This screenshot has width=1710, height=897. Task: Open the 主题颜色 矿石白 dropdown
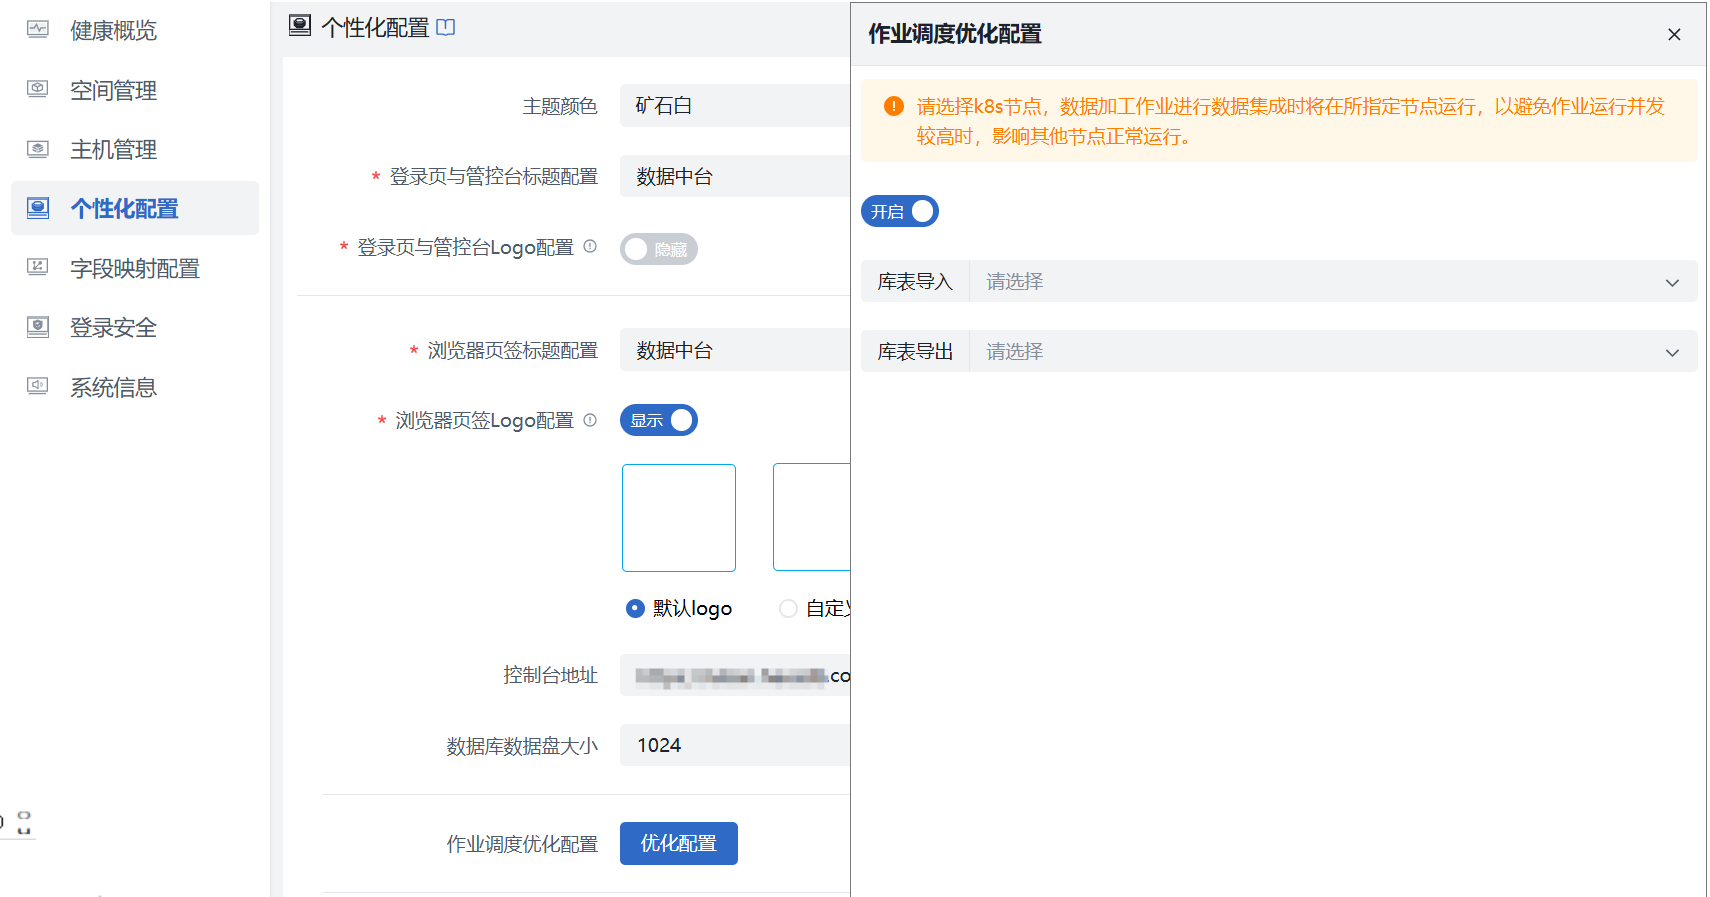click(x=735, y=106)
